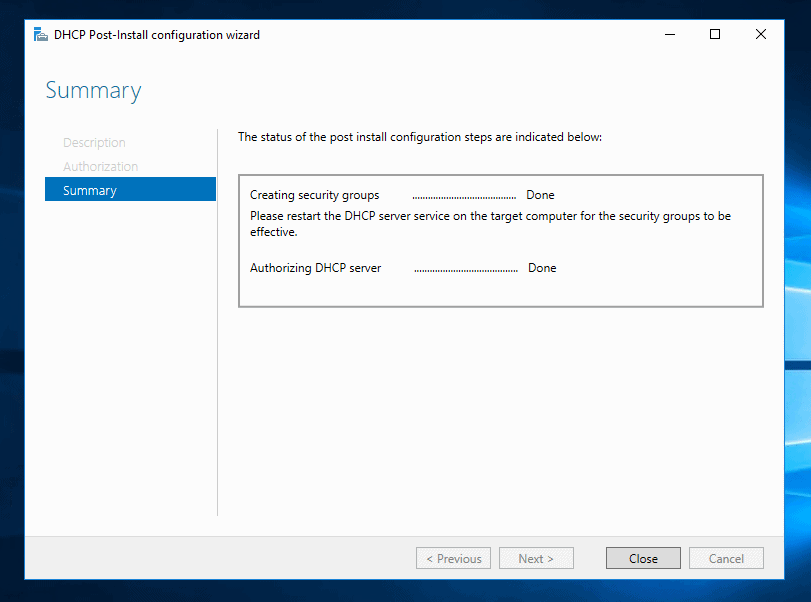Viewport: 811px width, 602px height.
Task: Click Cancel to abort the wizard
Action: [x=726, y=558]
